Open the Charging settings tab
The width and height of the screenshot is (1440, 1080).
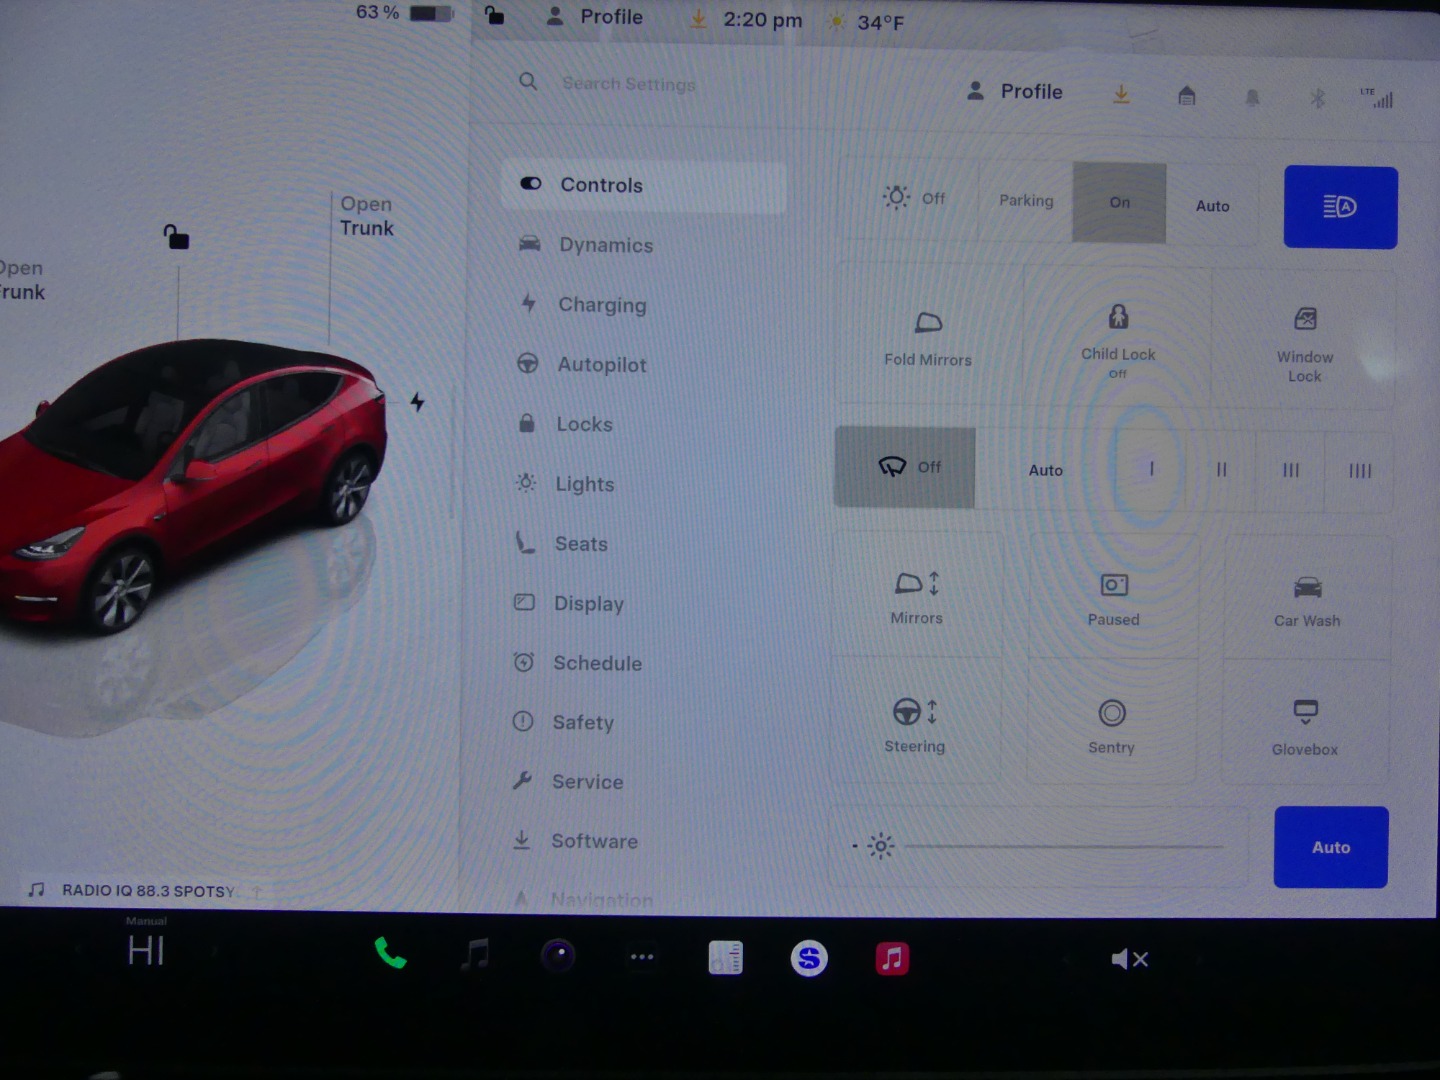point(602,305)
